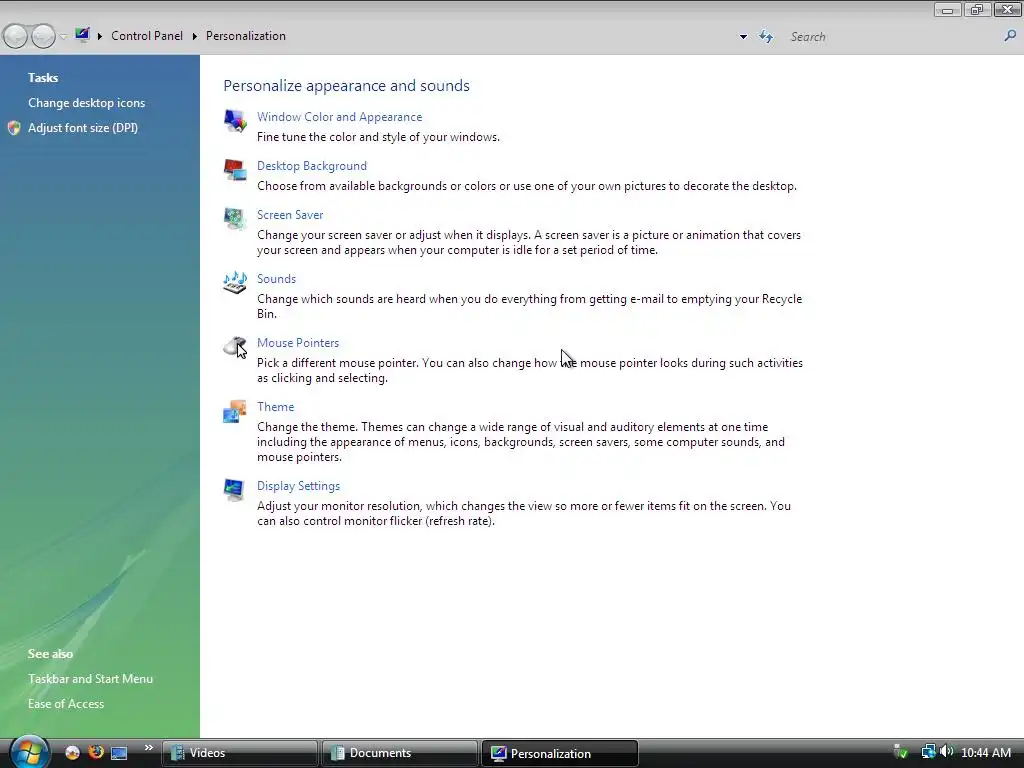The width and height of the screenshot is (1024, 768).
Task: Click the See also heading
Action: tap(50, 654)
